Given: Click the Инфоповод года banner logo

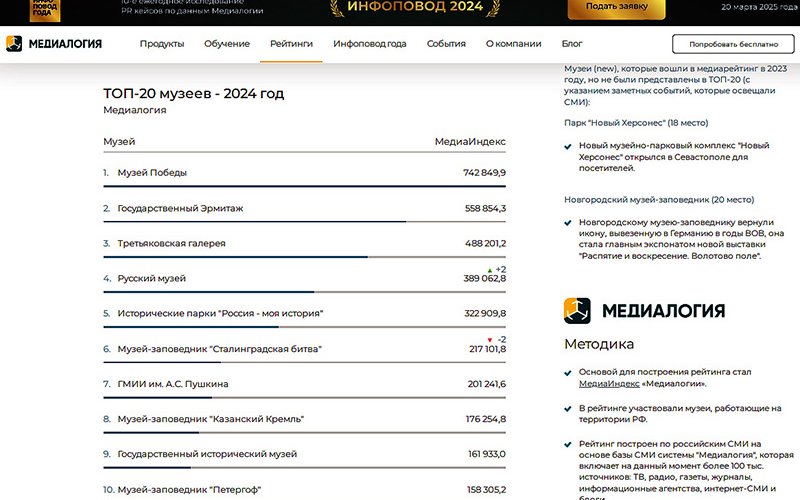Looking at the screenshot, I should tap(45, 10).
